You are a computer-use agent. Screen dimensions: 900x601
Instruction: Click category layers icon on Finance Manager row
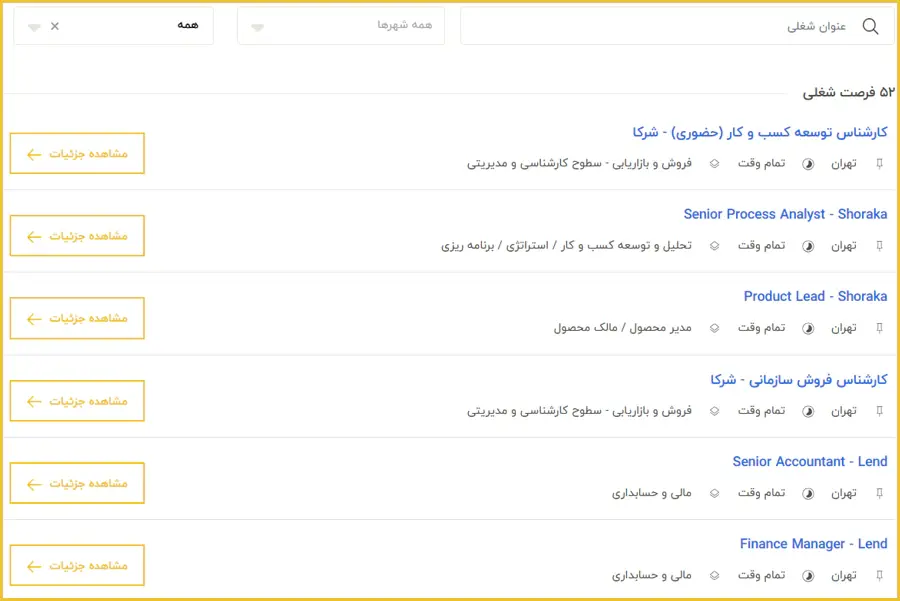[x=714, y=576]
